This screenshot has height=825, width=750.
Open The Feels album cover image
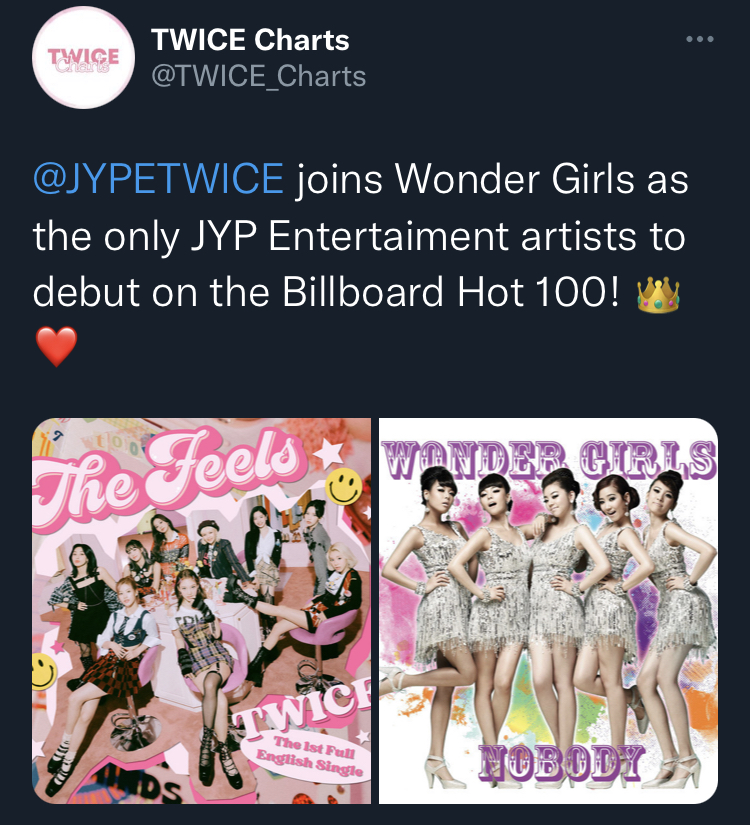[202, 611]
